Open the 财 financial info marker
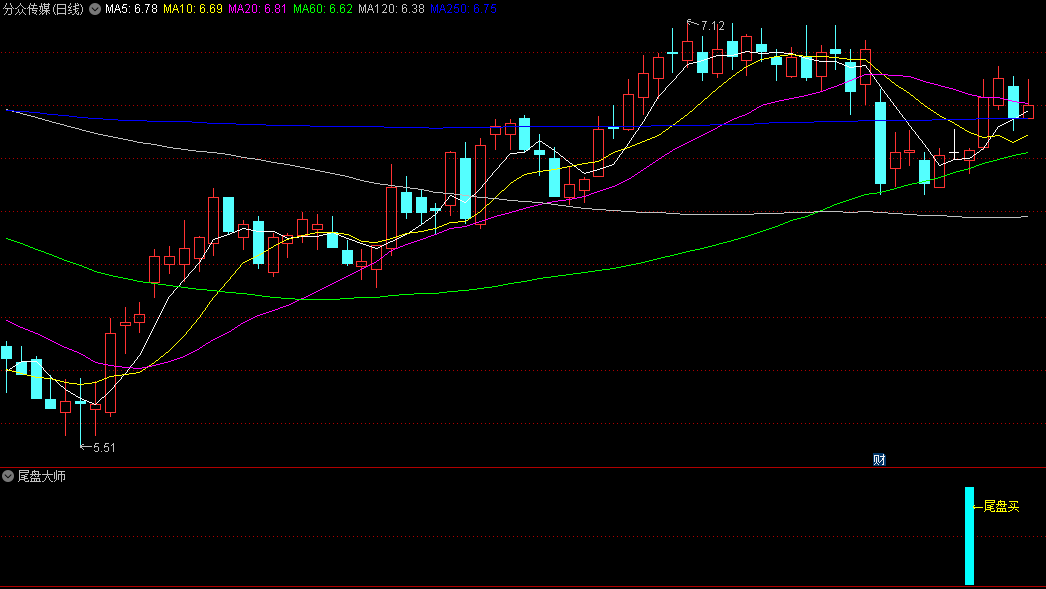Image resolution: width=1046 pixels, height=589 pixels. click(x=879, y=460)
